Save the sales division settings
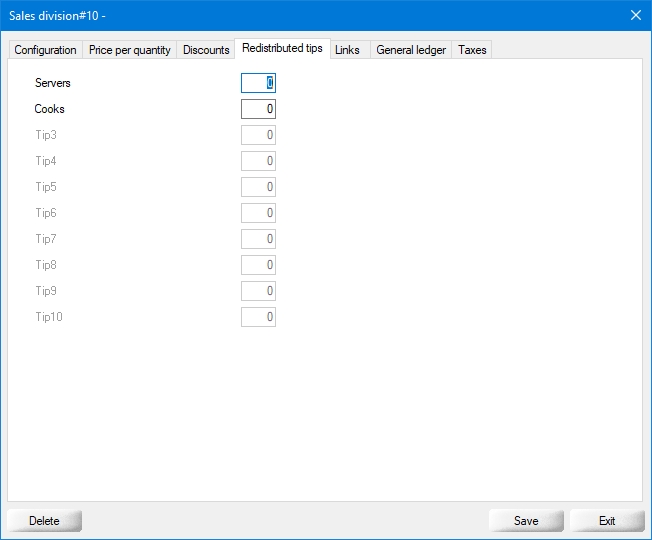This screenshot has width=652, height=540. click(x=526, y=521)
